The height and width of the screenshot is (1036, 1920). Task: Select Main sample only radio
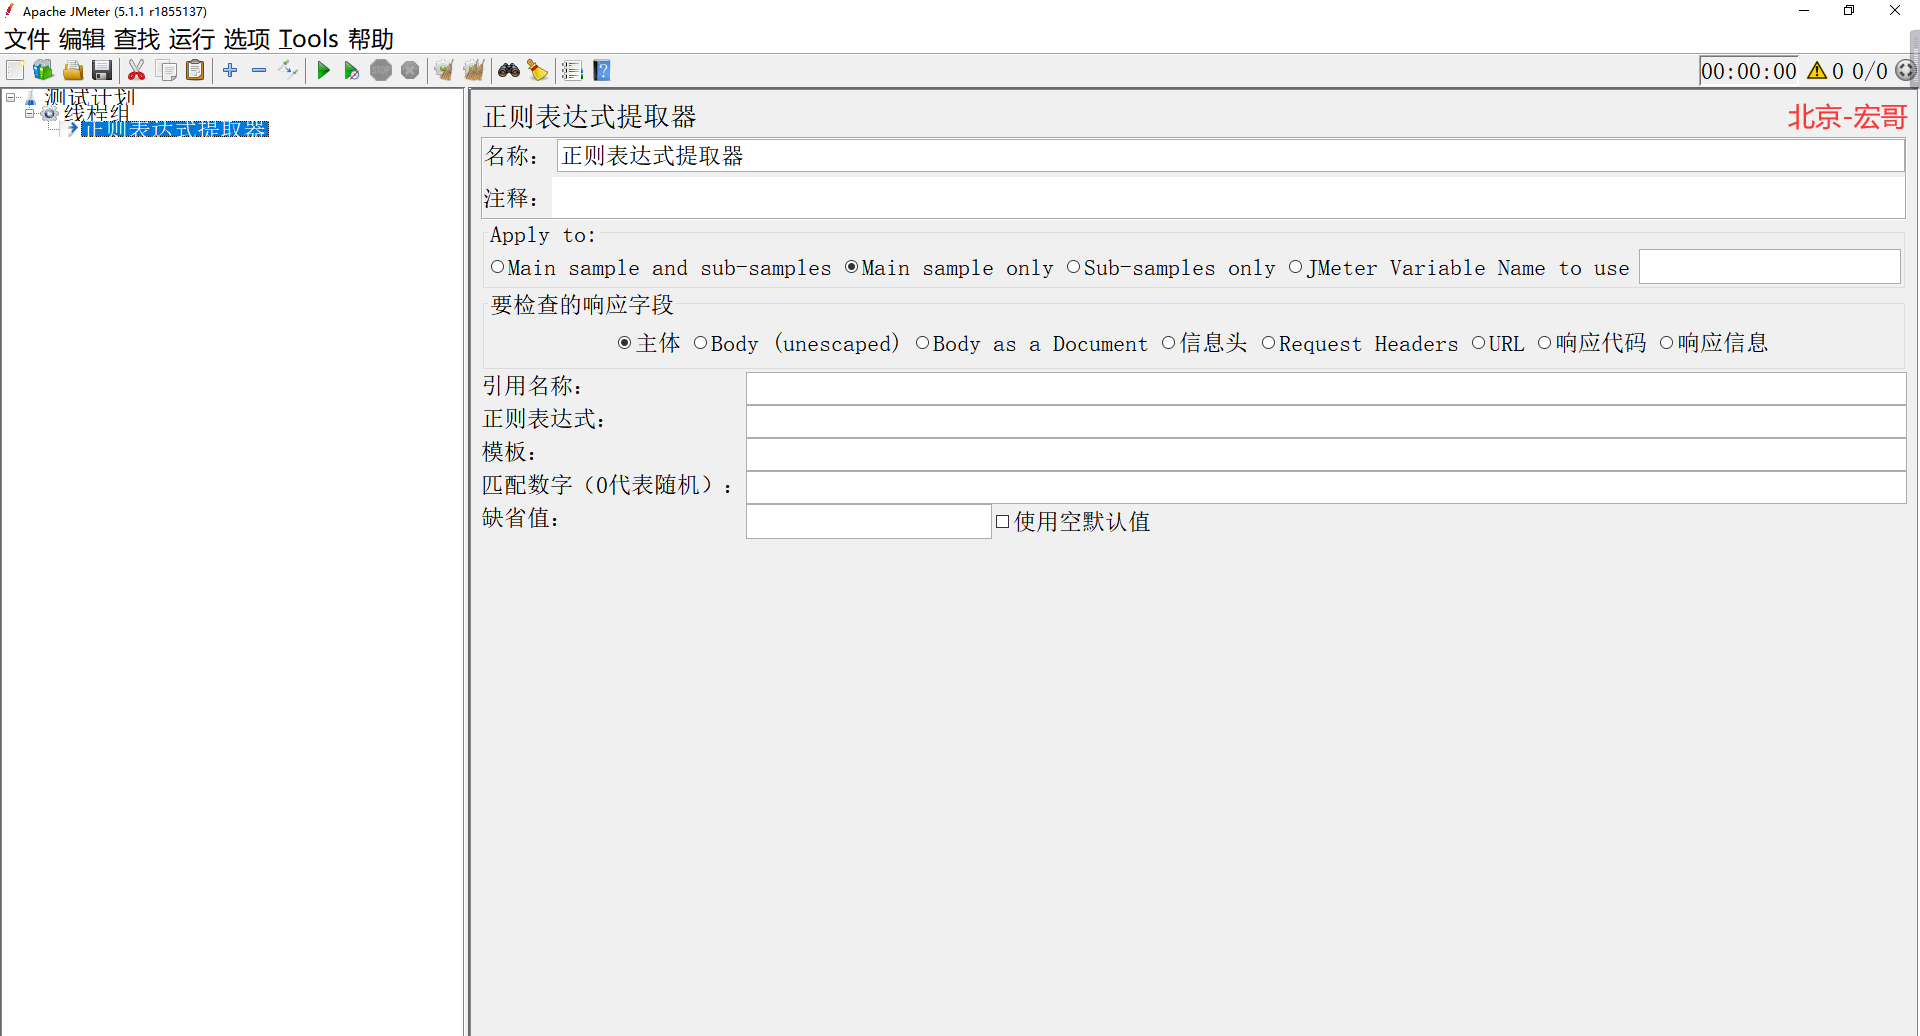(852, 267)
